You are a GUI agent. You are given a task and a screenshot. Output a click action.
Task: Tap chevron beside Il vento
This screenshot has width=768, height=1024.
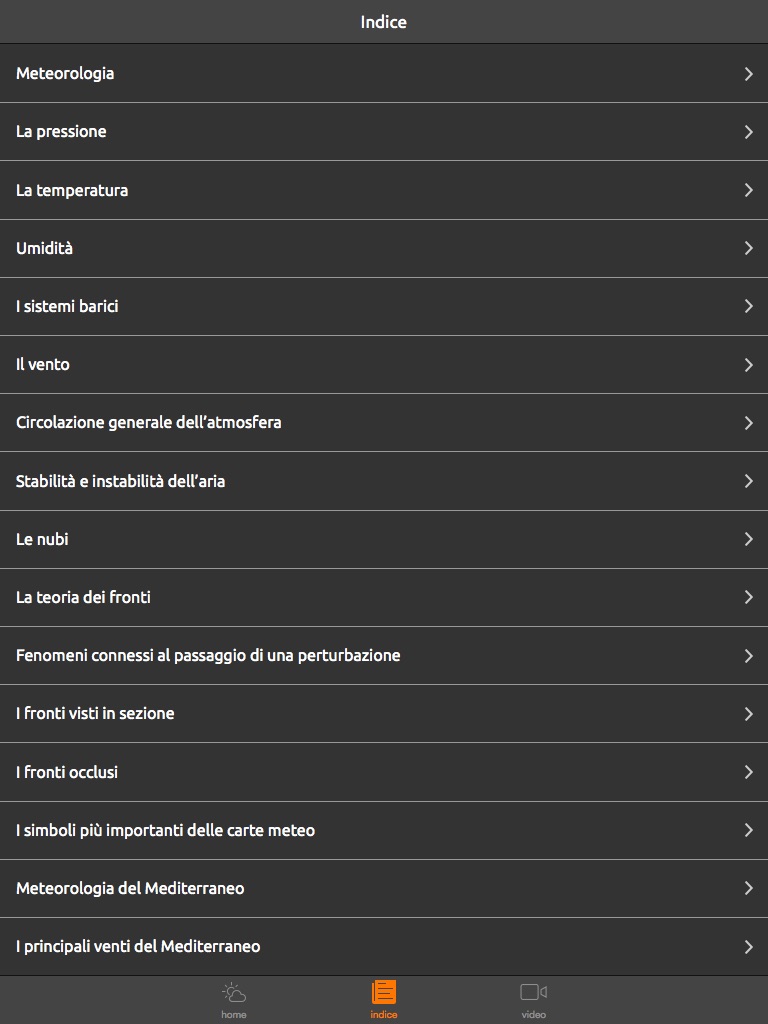[x=748, y=365]
